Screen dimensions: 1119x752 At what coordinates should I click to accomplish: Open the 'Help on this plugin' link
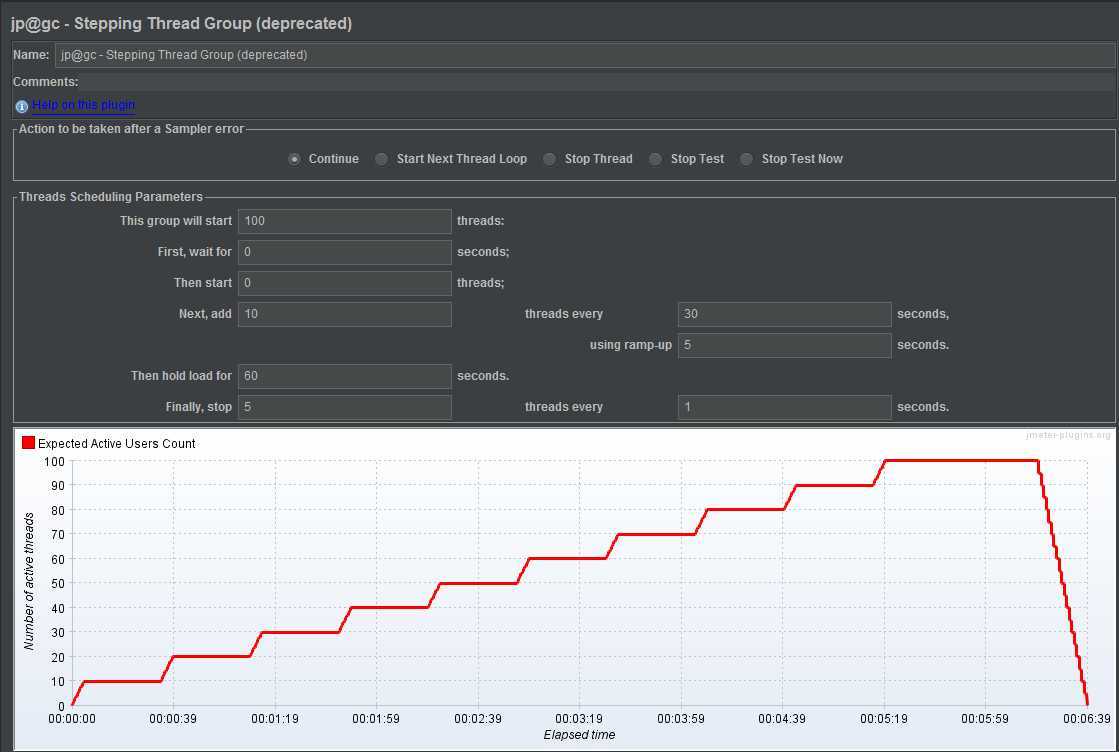83,105
